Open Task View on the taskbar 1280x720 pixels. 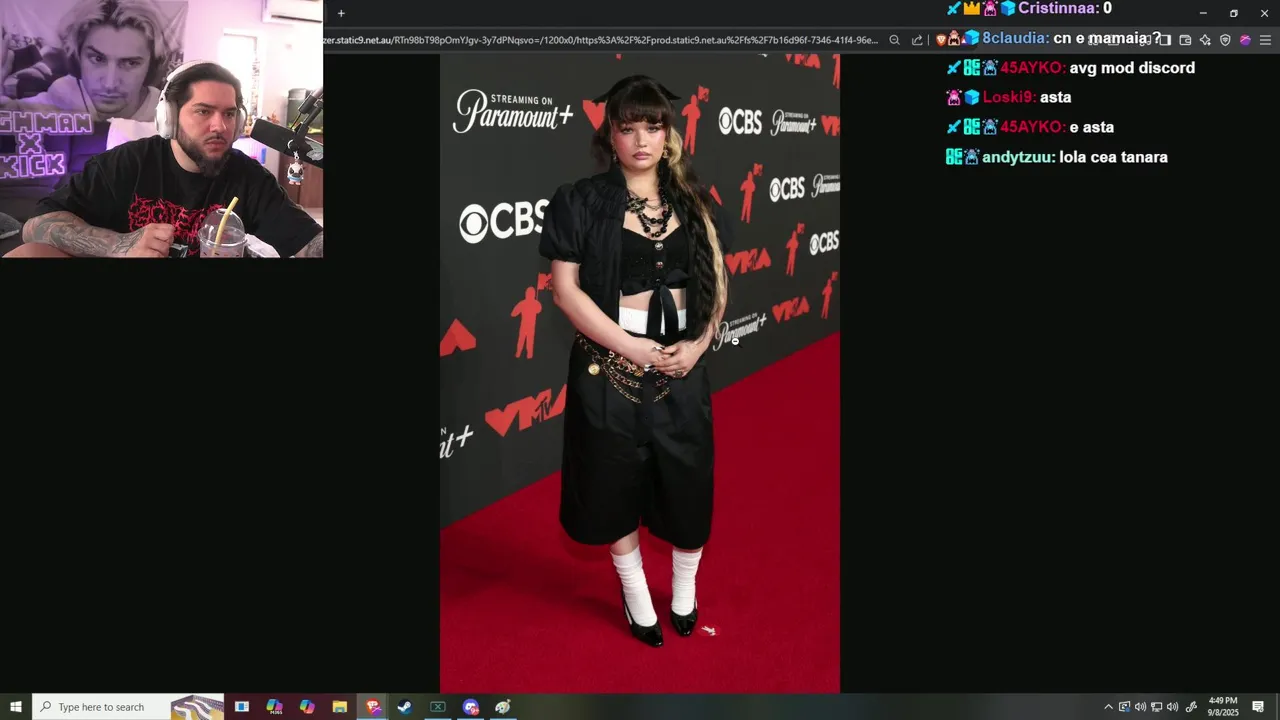point(242,707)
